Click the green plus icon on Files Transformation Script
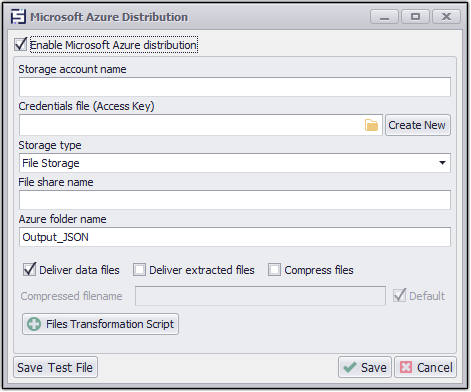Viewport: 471px width, 392px height. (x=34, y=324)
